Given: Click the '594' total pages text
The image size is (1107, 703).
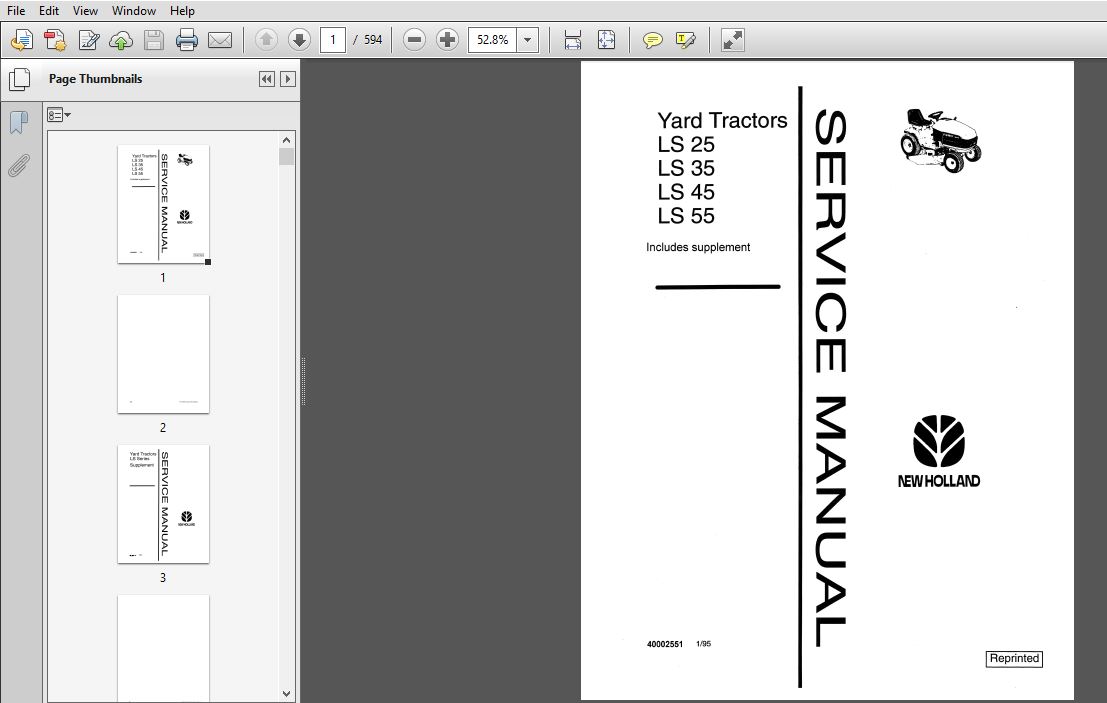Looking at the screenshot, I should pyautogui.click(x=373, y=40).
